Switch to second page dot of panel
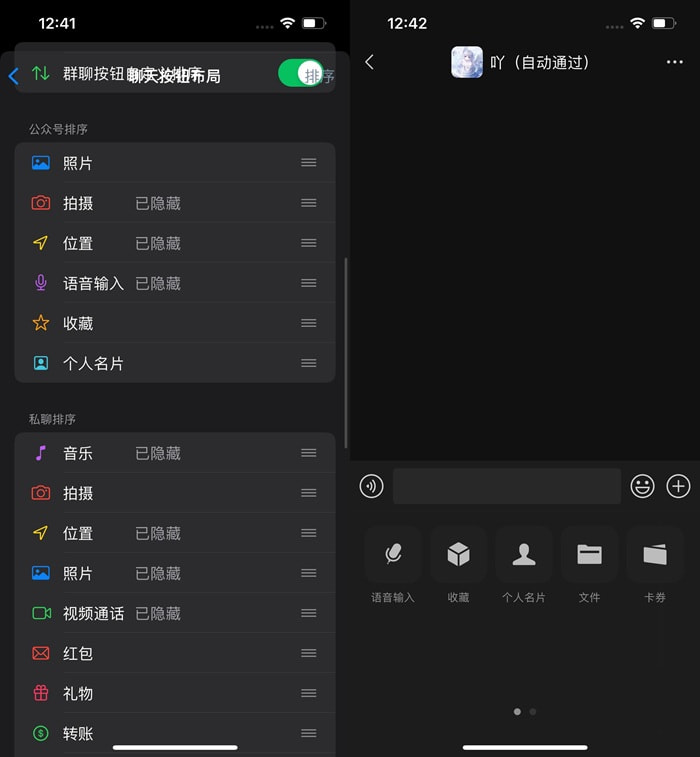The height and width of the screenshot is (757, 700). [x=532, y=712]
